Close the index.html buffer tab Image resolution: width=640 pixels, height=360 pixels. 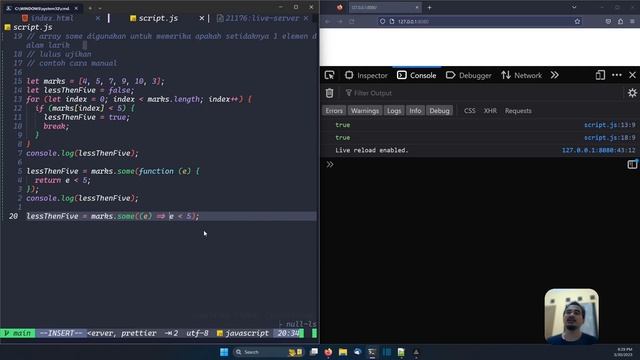pos(98,18)
